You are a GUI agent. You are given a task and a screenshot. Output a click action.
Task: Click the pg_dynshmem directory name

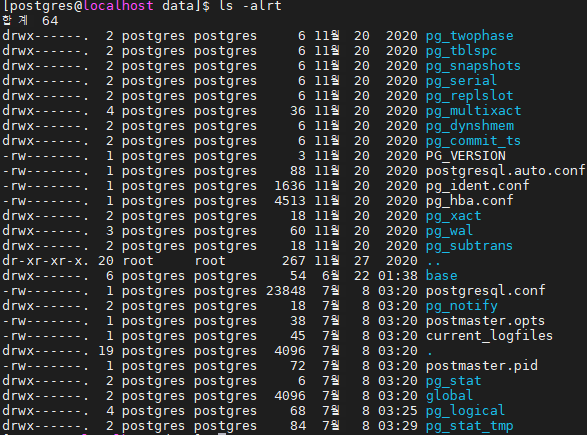(x=469, y=126)
